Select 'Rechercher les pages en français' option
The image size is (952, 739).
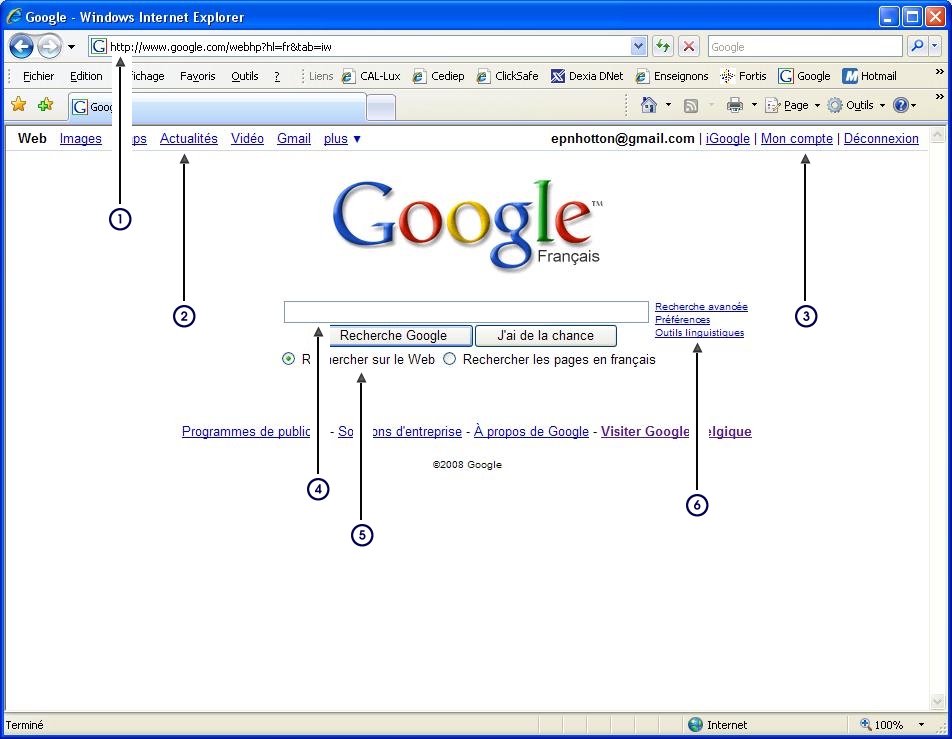pyautogui.click(x=450, y=359)
